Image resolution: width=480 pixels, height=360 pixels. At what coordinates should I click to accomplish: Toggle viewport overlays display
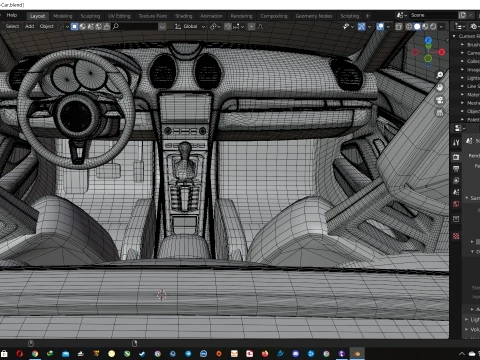[380, 26]
